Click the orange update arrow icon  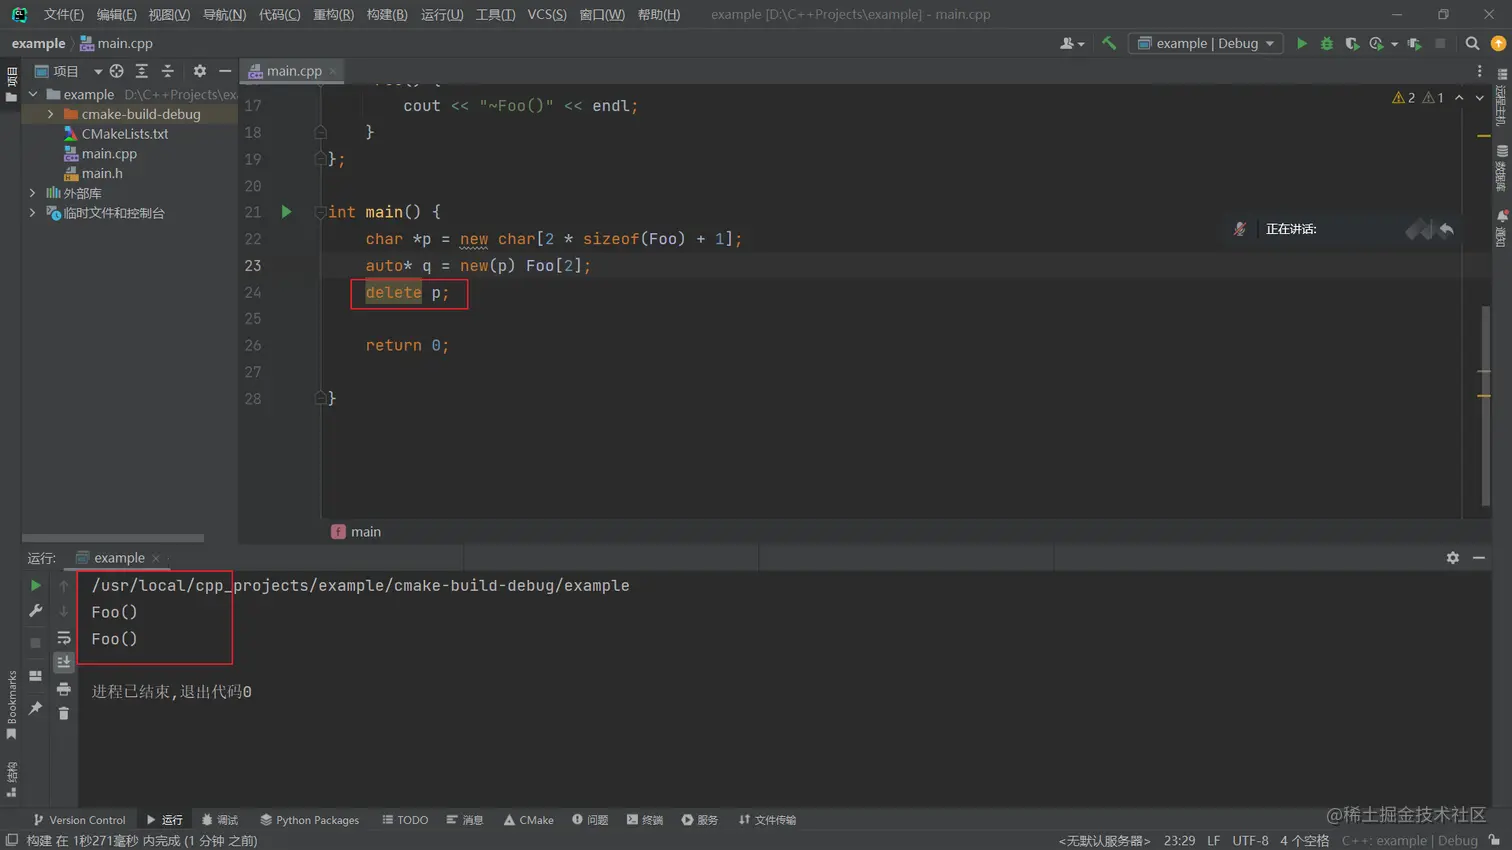pos(1498,43)
